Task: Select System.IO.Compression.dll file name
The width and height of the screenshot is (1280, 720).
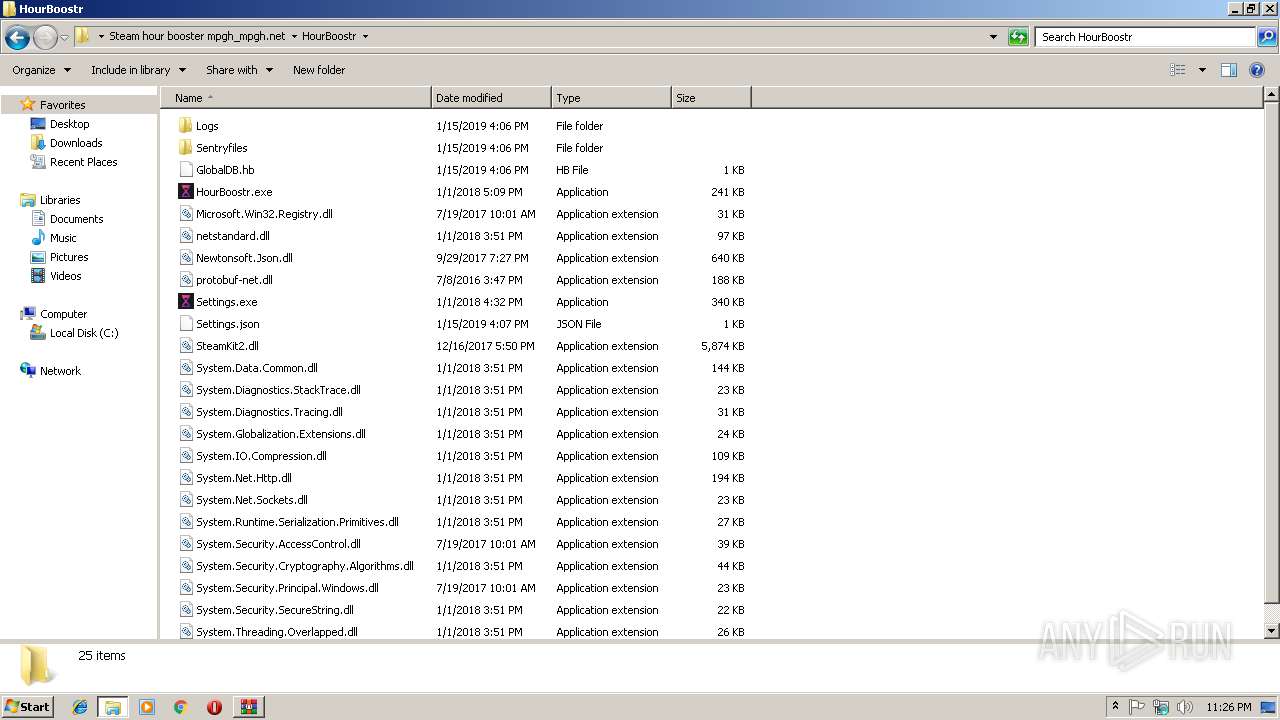Action: tap(261, 456)
